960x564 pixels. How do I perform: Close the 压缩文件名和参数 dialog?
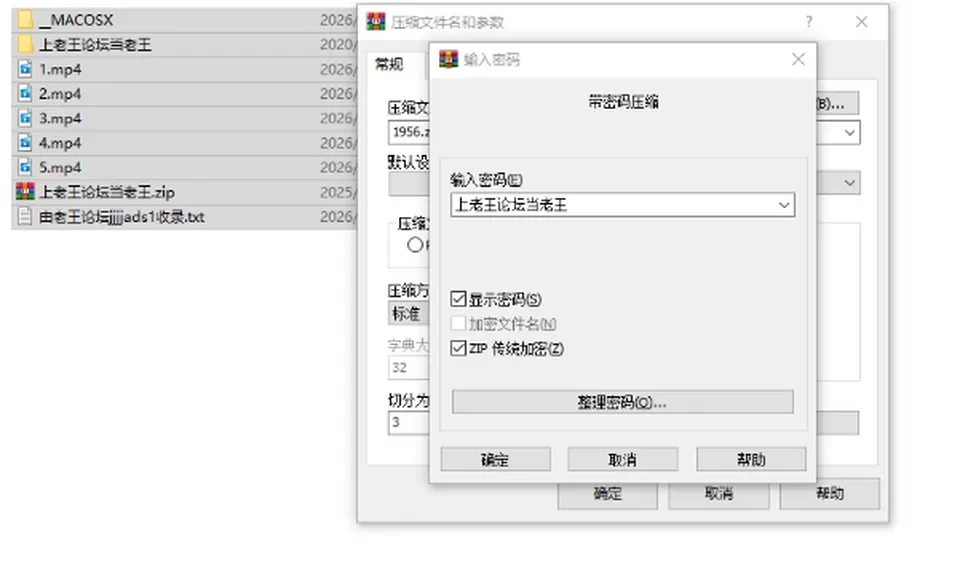861,22
